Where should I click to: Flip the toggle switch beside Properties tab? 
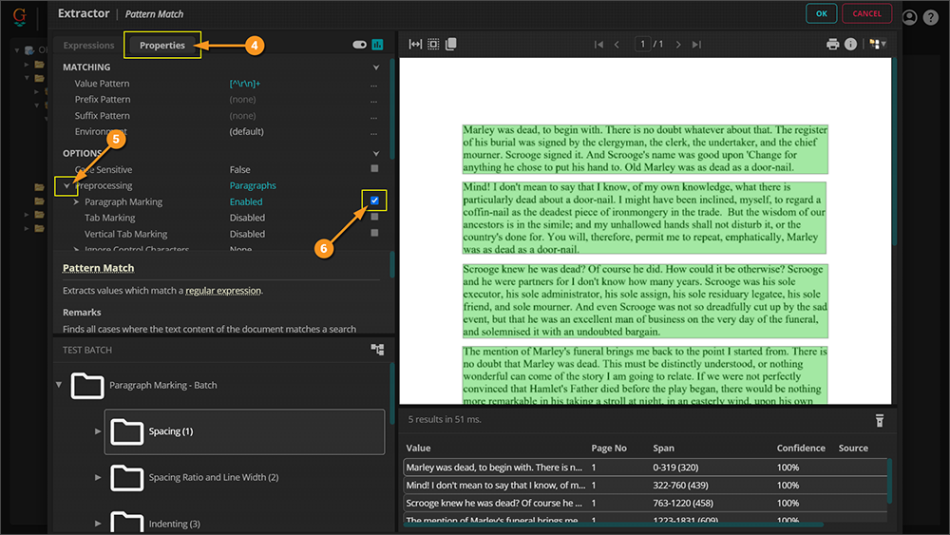click(359, 44)
